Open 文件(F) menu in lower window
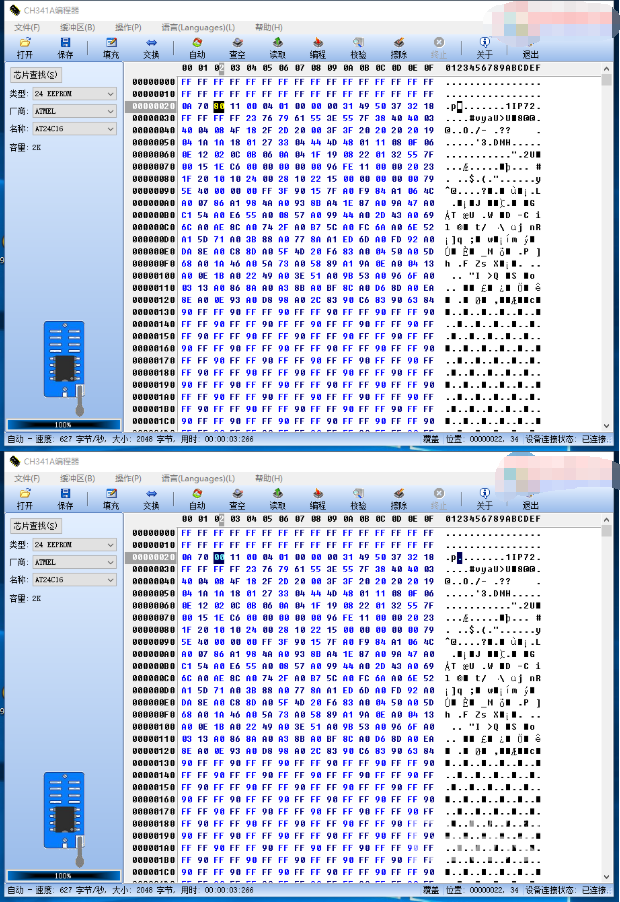 click(x=27, y=478)
